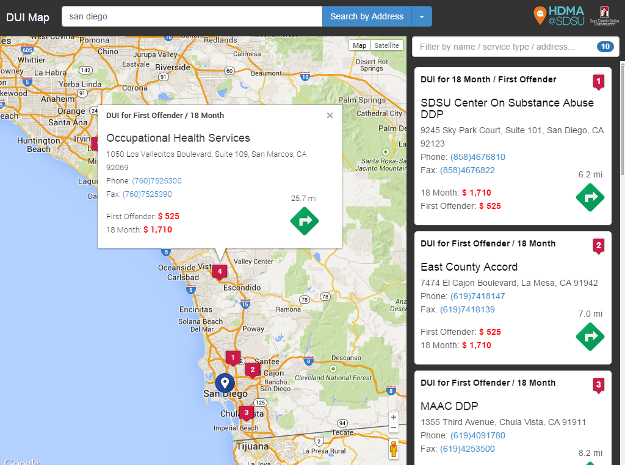Image resolution: width=625 pixels, height=465 pixels.
Task: Click red map marker number 2
Action: (253, 370)
